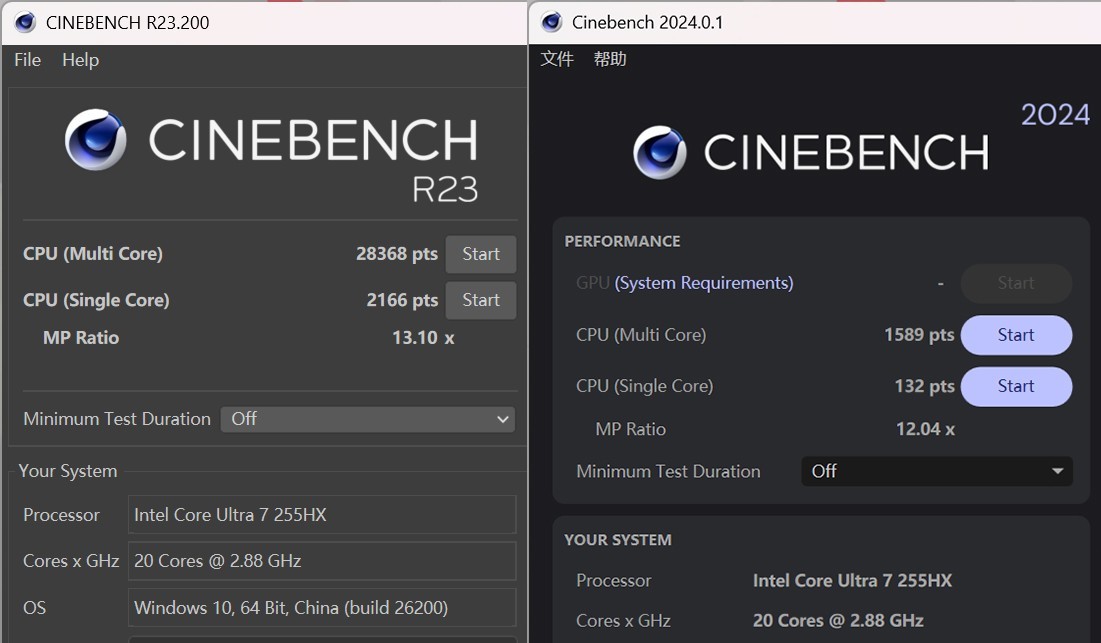Open the GPU System Requirements link
Image resolution: width=1101 pixels, height=643 pixels.
[x=704, y=283]
